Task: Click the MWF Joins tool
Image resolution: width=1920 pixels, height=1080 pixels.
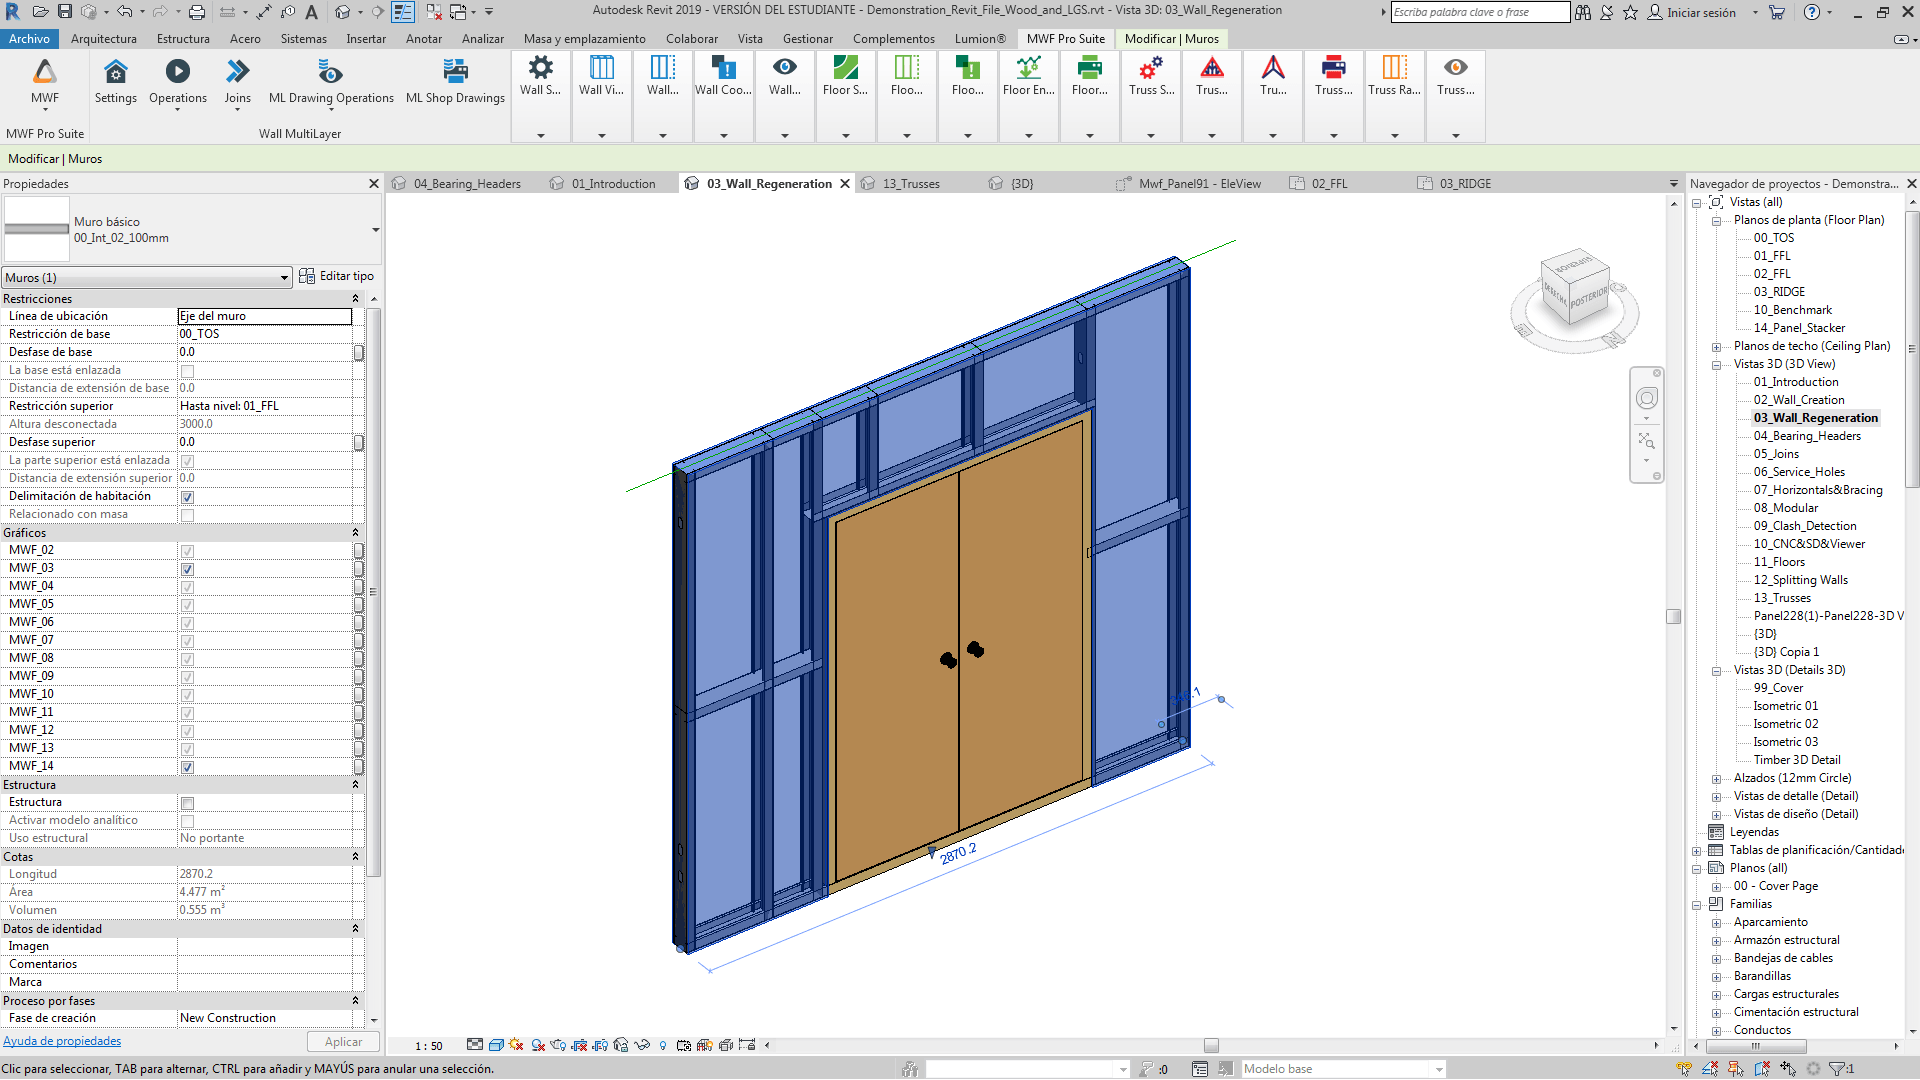Action: 238,84
